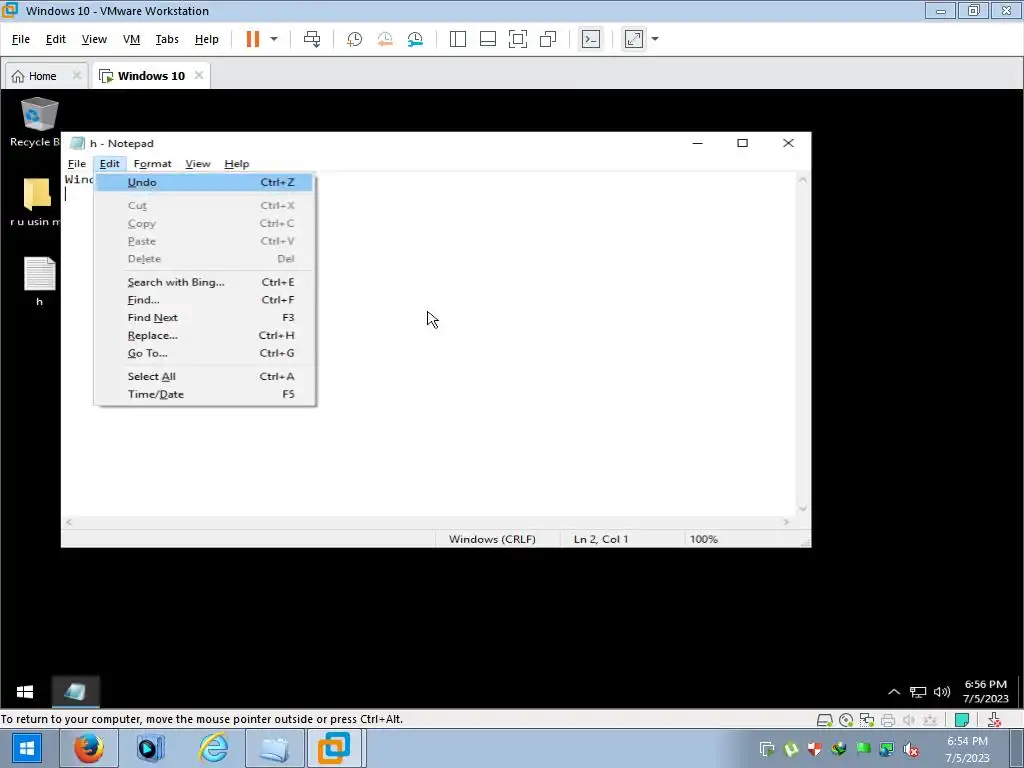1024x768 pixels.
Task: Open VMware File menu
Action: tap(21, 39)
